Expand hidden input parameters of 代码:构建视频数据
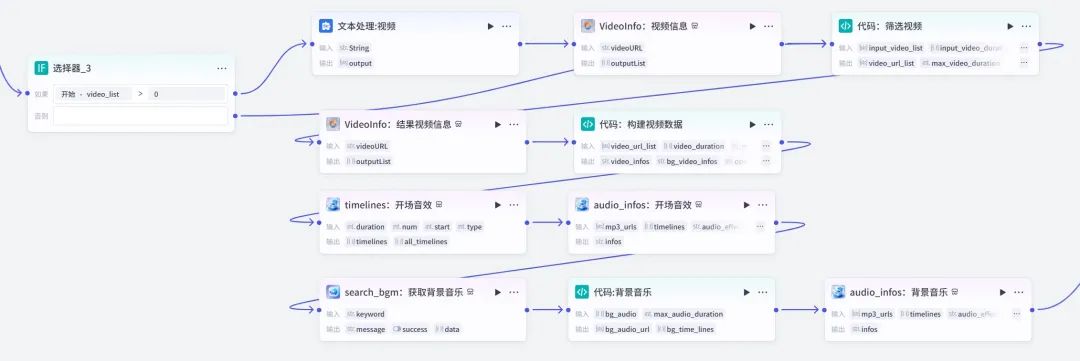1080x361 pixels. pos(766,146)
